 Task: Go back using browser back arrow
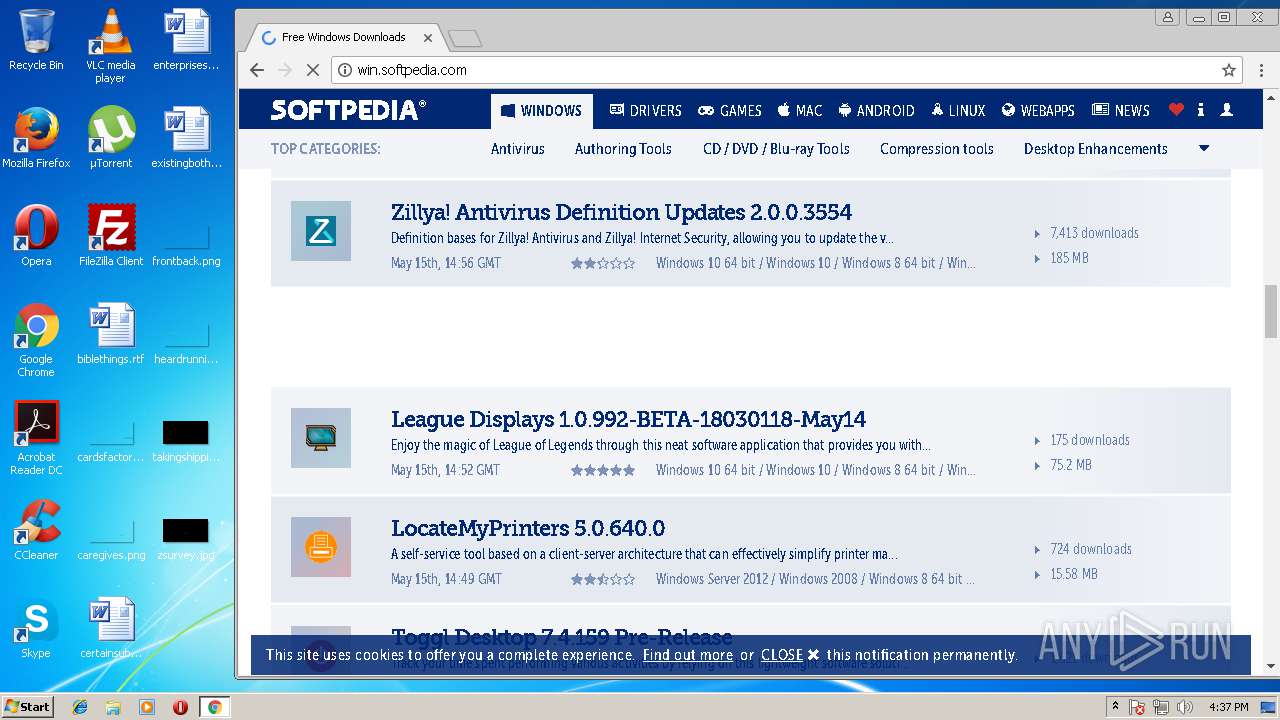(x=257, y=70)
